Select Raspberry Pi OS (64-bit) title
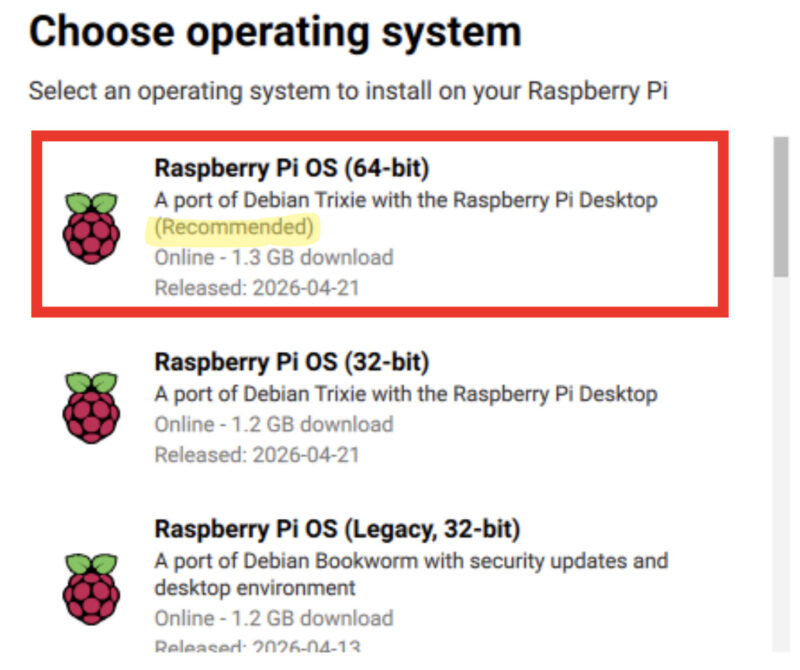800x670 pixels. click(x=292, y=168)
